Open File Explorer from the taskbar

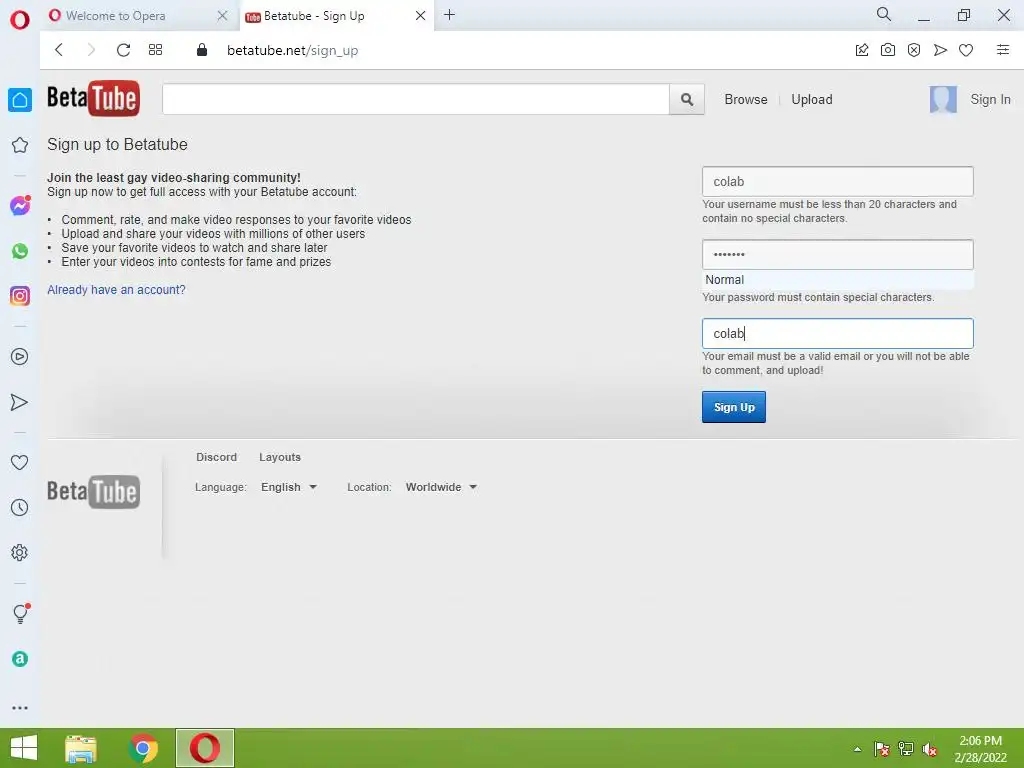[x=81, y=748]
